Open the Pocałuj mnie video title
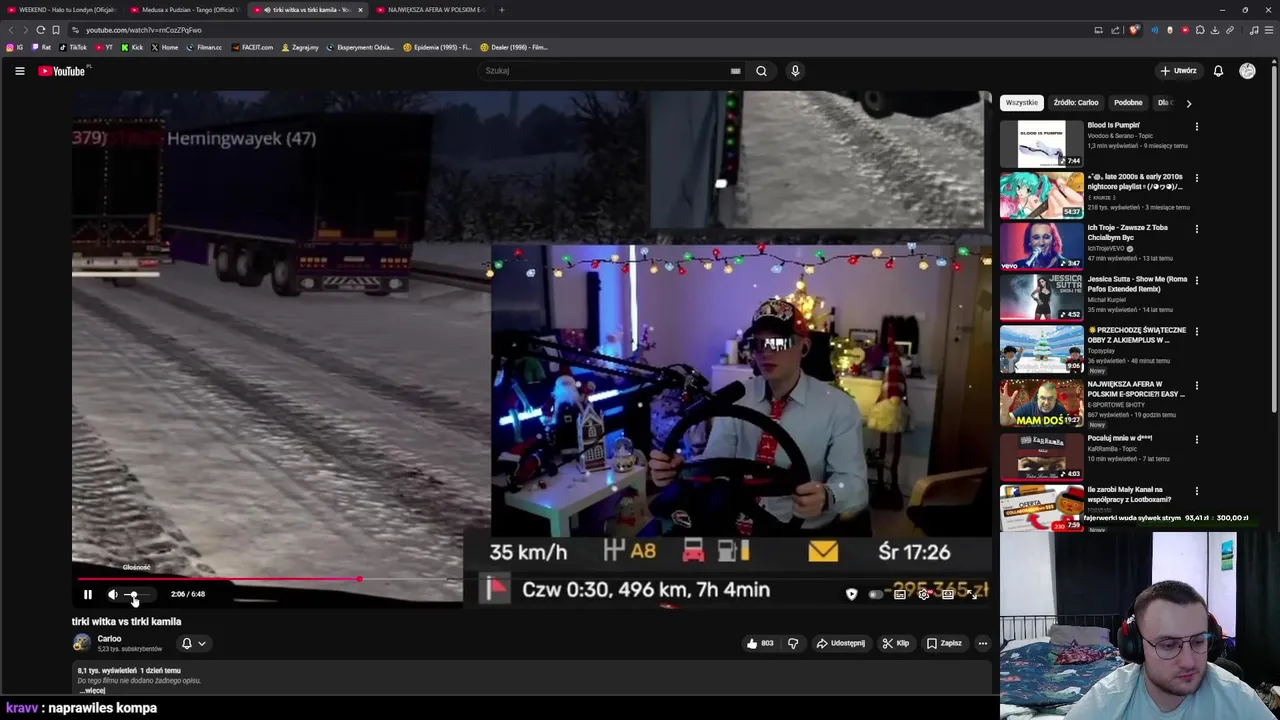Viewport: 1280px width, 720px height. click(1119, 438)
